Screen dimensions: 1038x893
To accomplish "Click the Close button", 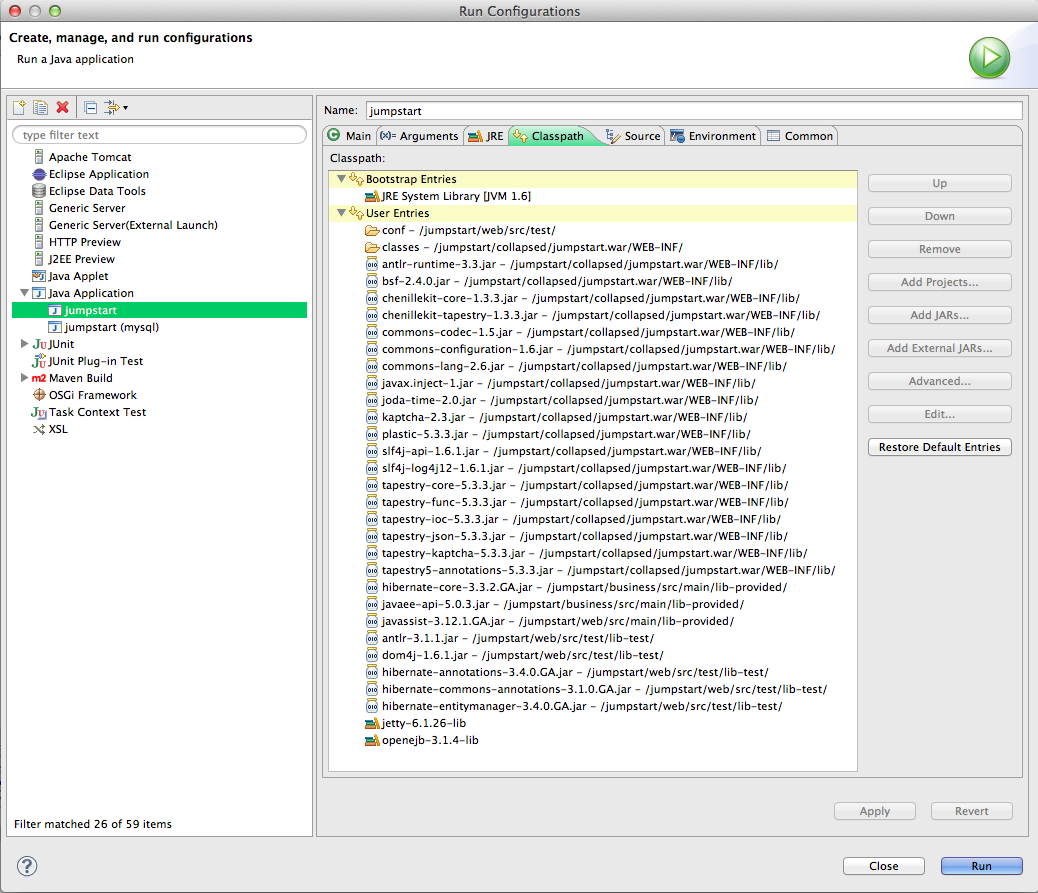I will [884, 866].
